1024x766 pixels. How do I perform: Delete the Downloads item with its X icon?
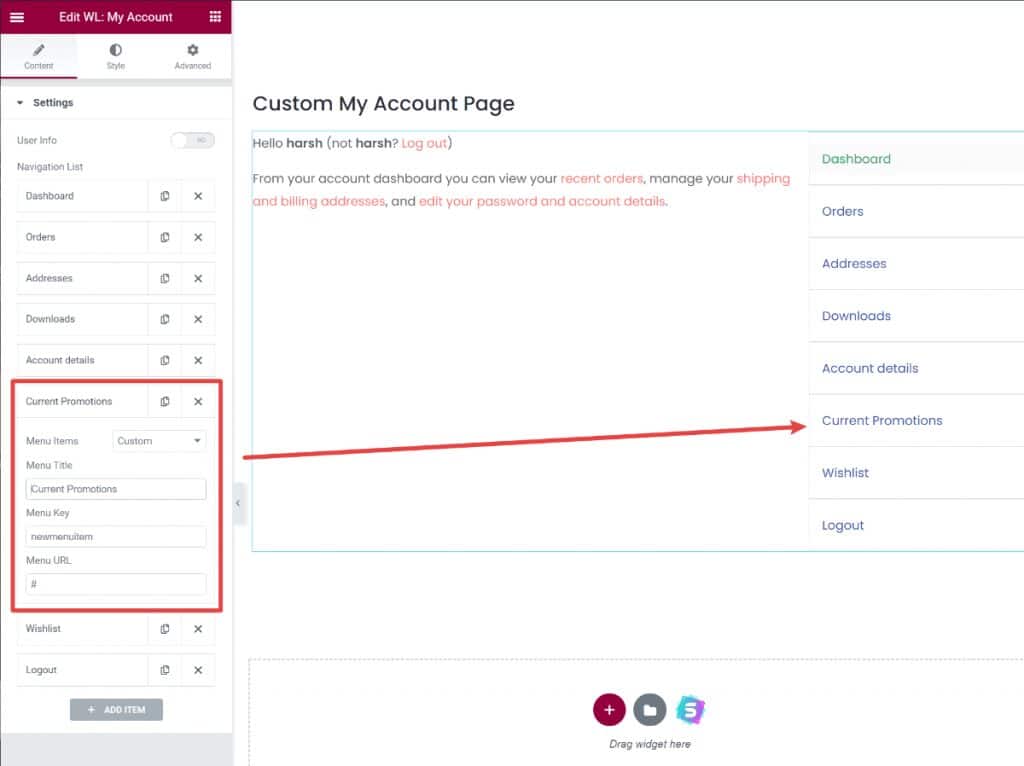[197, 319]
